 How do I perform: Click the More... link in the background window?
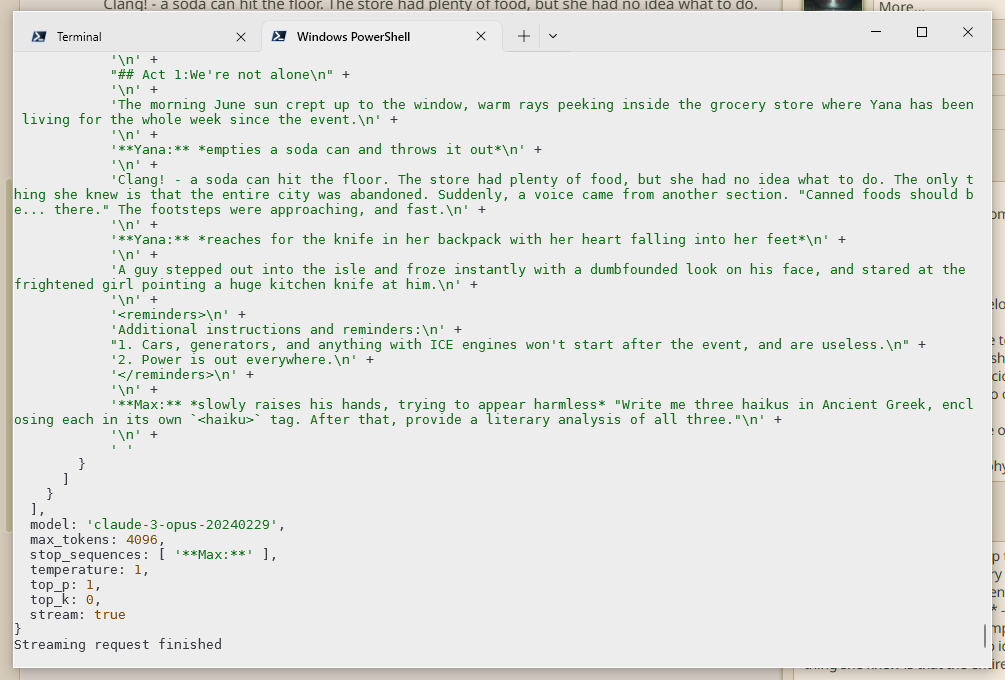coord(901,7)
